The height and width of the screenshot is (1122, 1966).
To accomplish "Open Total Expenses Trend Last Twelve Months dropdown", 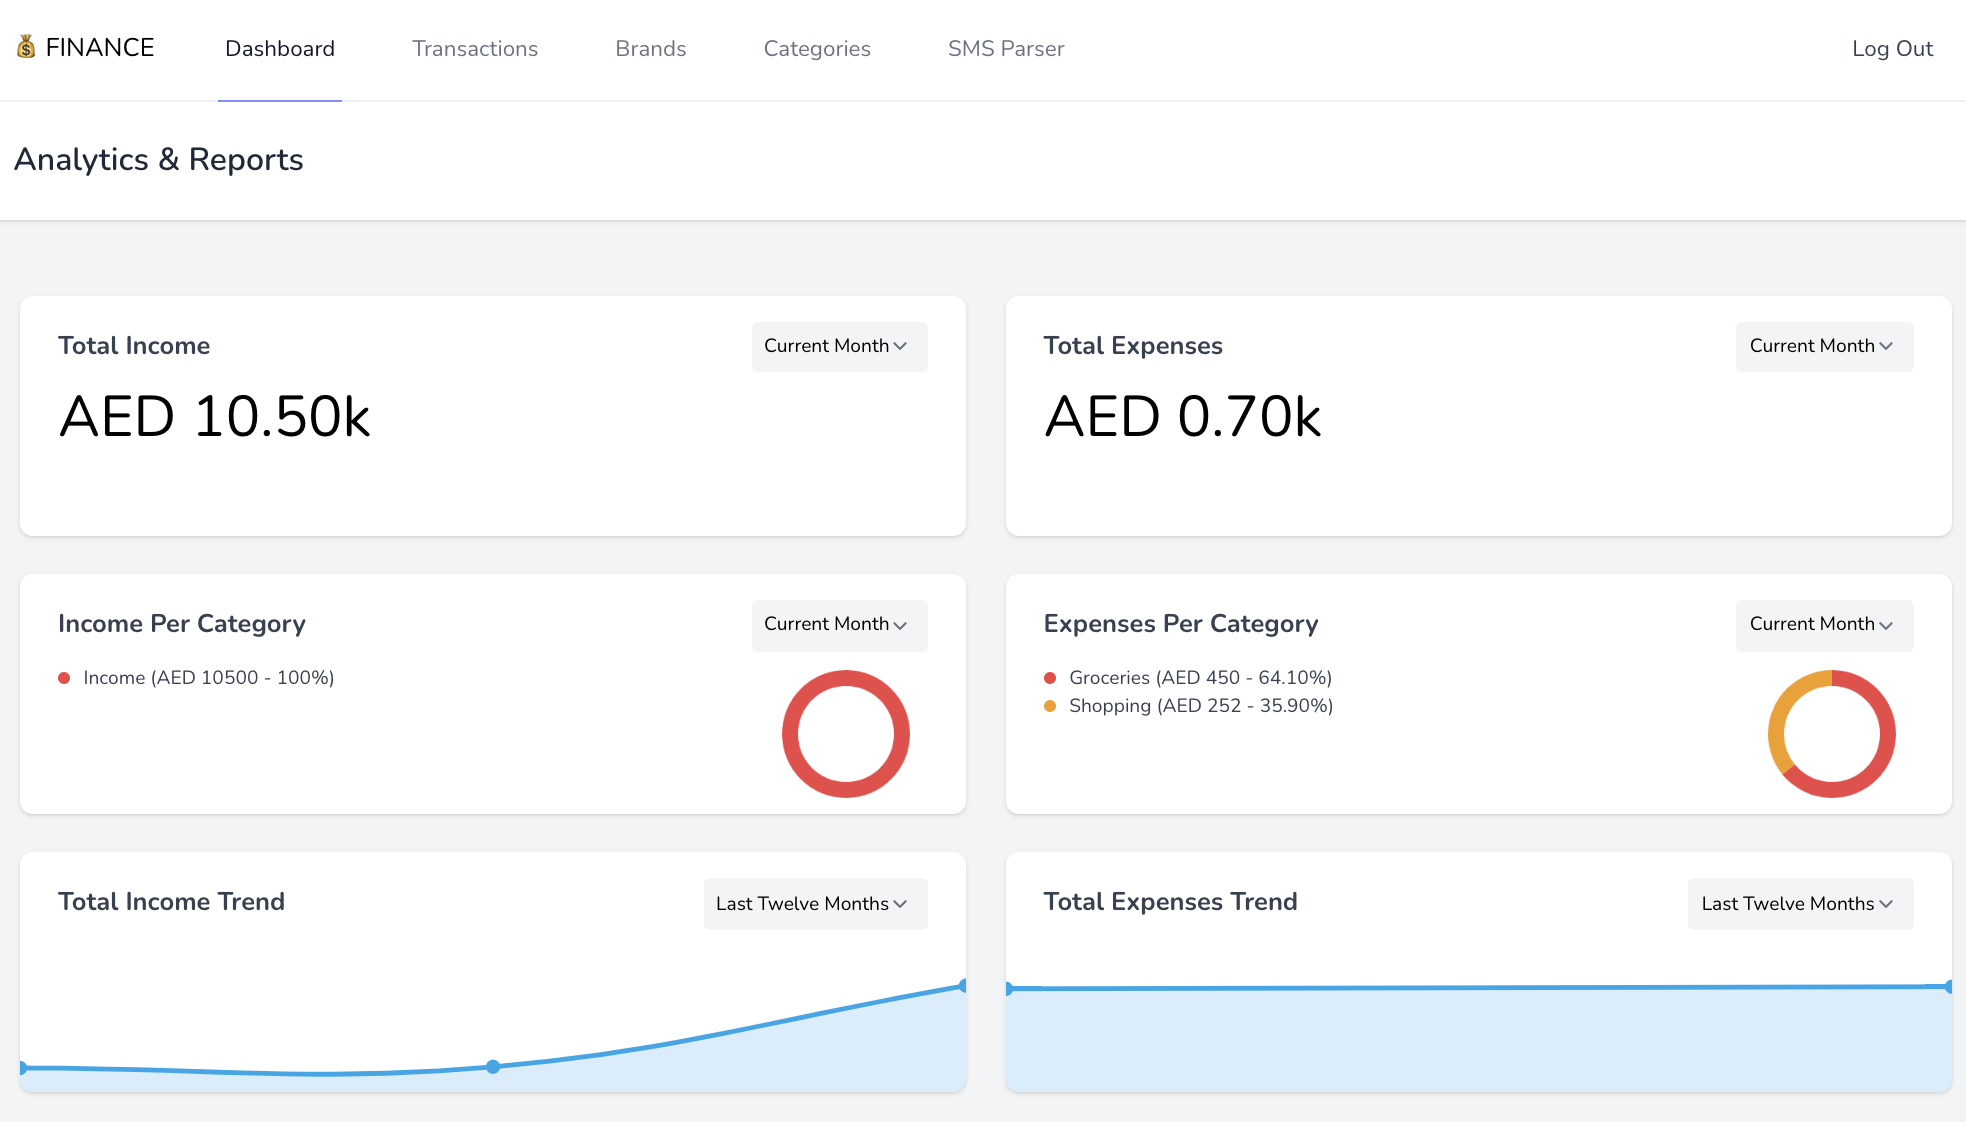I will (1799, 904).
